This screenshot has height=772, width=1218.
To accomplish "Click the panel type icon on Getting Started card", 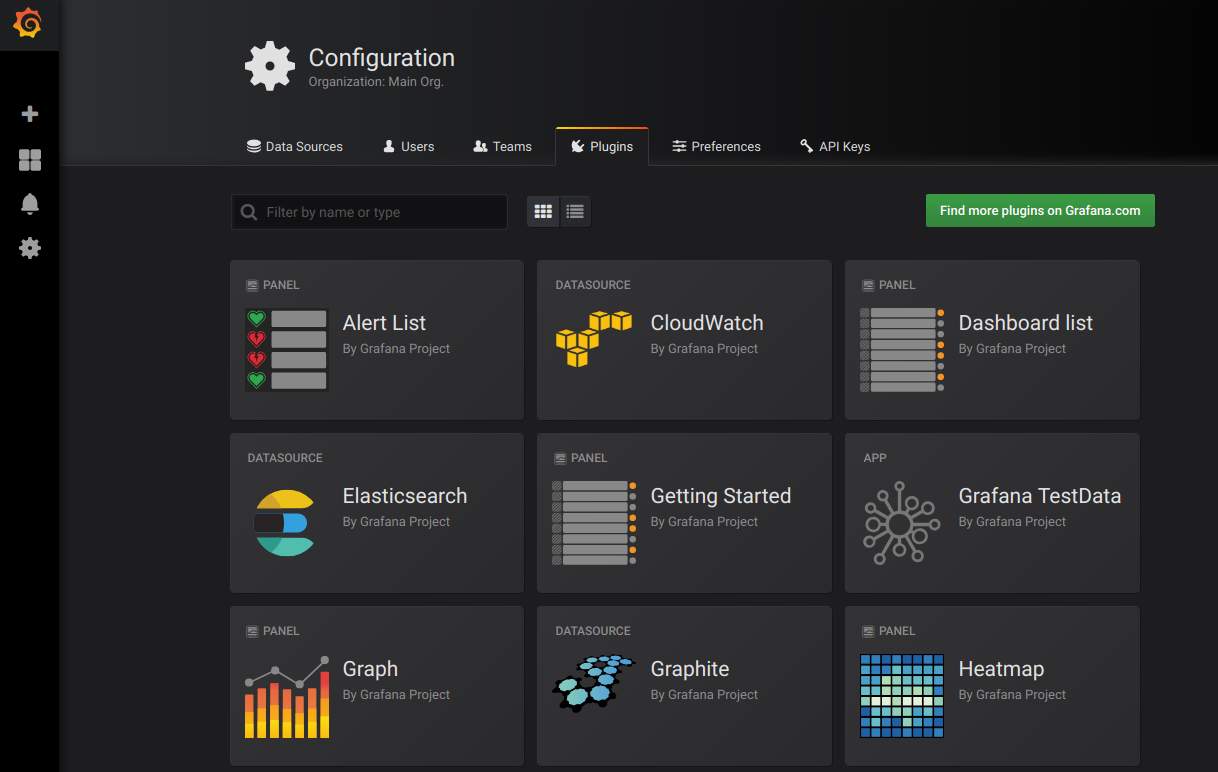I will 561,458.
